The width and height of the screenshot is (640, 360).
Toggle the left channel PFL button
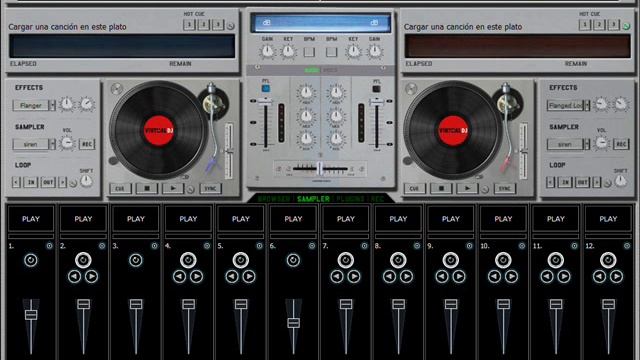(266, 88)
